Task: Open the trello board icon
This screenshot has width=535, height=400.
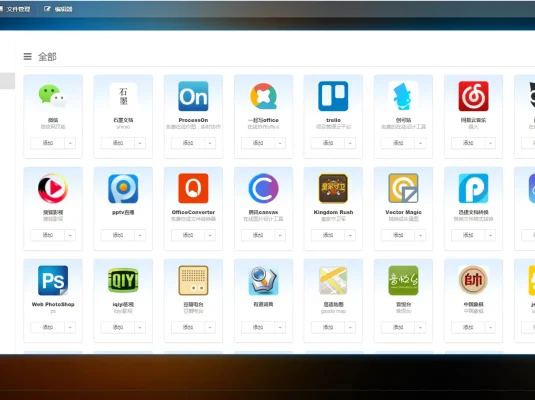Action: coord(333,96)
